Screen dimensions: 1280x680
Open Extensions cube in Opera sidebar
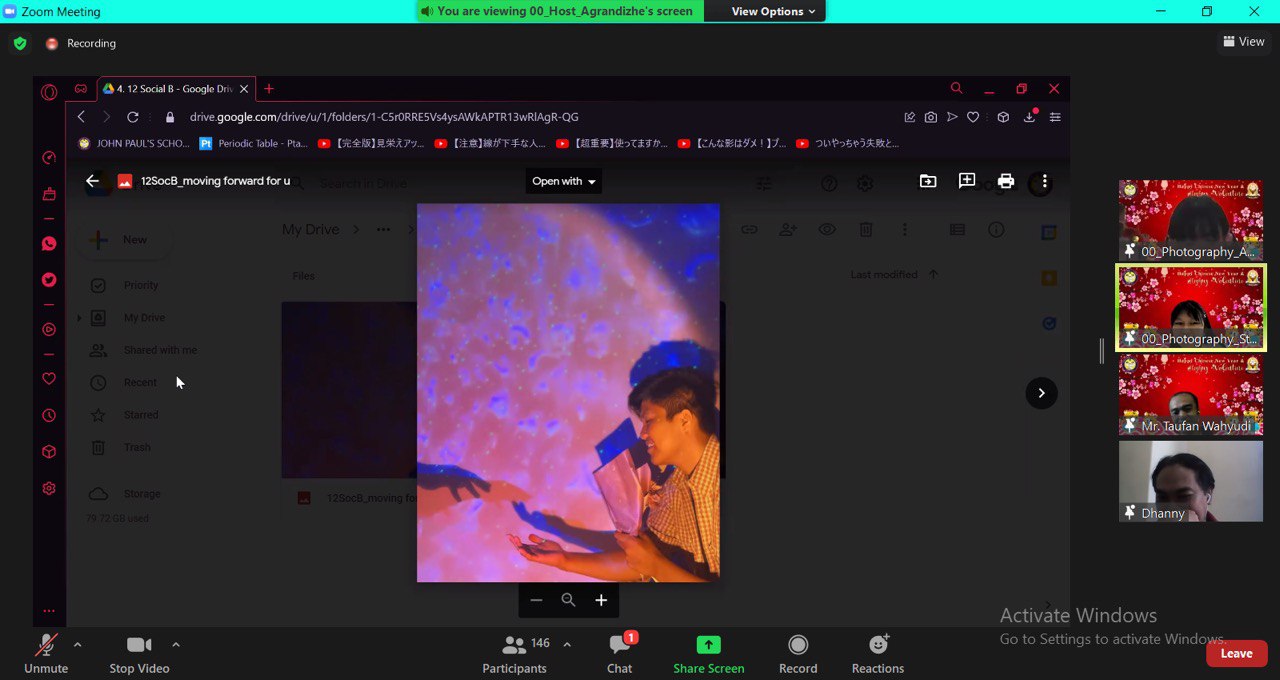[49, 452]
